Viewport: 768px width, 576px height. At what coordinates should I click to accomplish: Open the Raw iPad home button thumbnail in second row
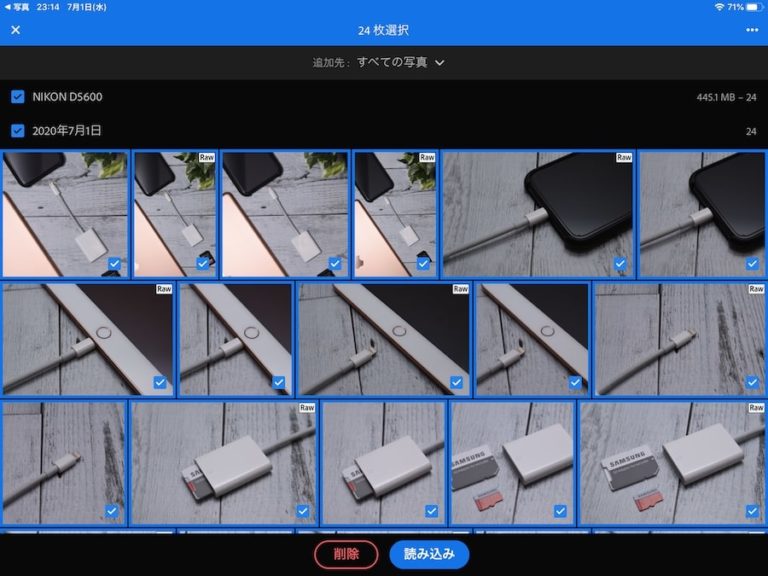coord(88,339)
